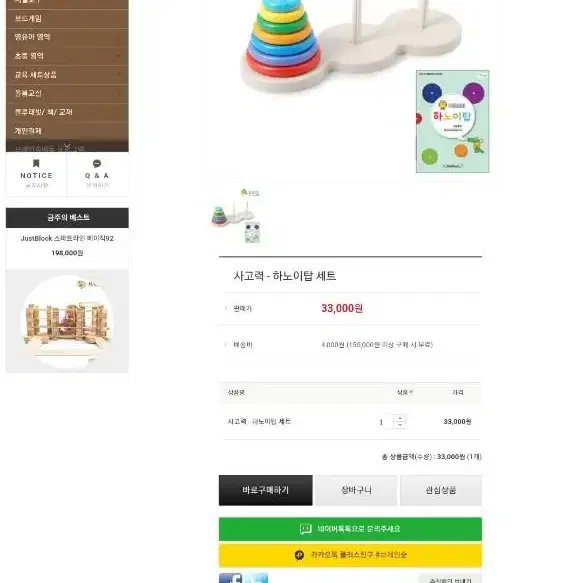This screenshot has height=583, width=583.
Task: Open the 보드게임 category
Action: pyautogui.click(x=67, y=19)
